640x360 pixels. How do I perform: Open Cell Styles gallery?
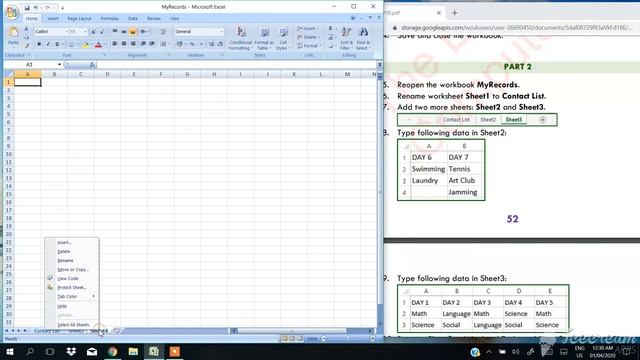click(282, 38)
